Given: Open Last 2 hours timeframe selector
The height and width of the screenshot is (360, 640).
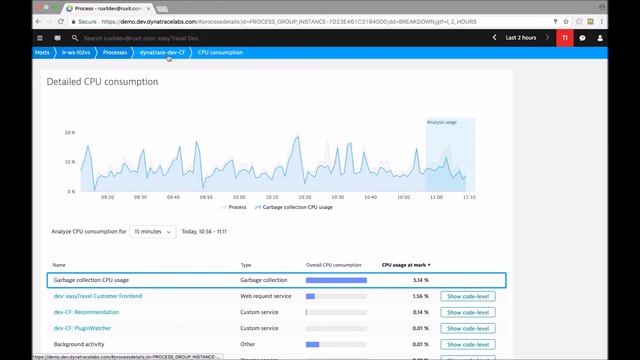Looking at the screenshot, I should 521,38.
